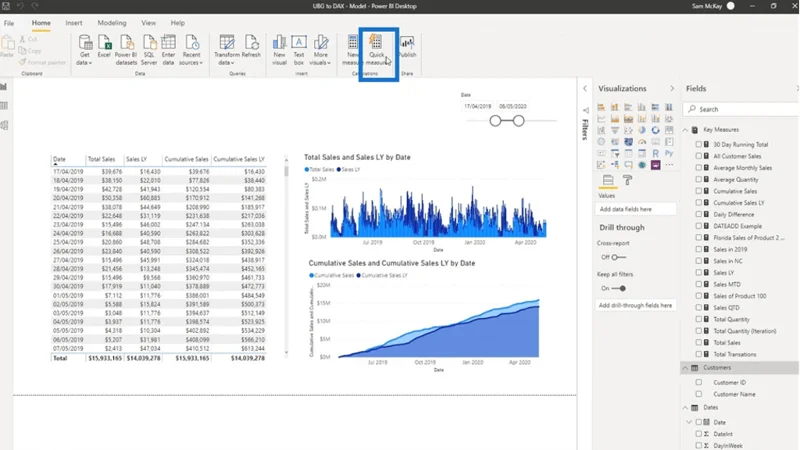Check the 30 Day Running Total field

[699, 144]
